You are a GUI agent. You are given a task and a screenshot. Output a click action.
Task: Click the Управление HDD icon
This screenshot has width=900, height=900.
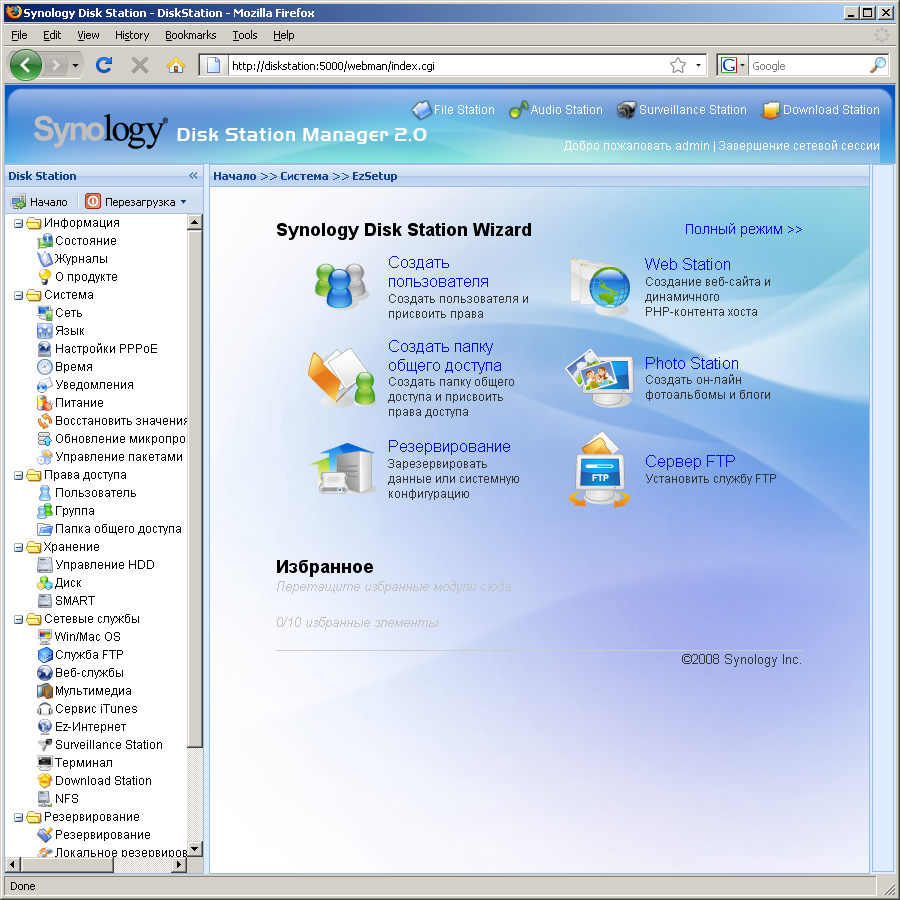pyautogui.click(x=45, y=565)
